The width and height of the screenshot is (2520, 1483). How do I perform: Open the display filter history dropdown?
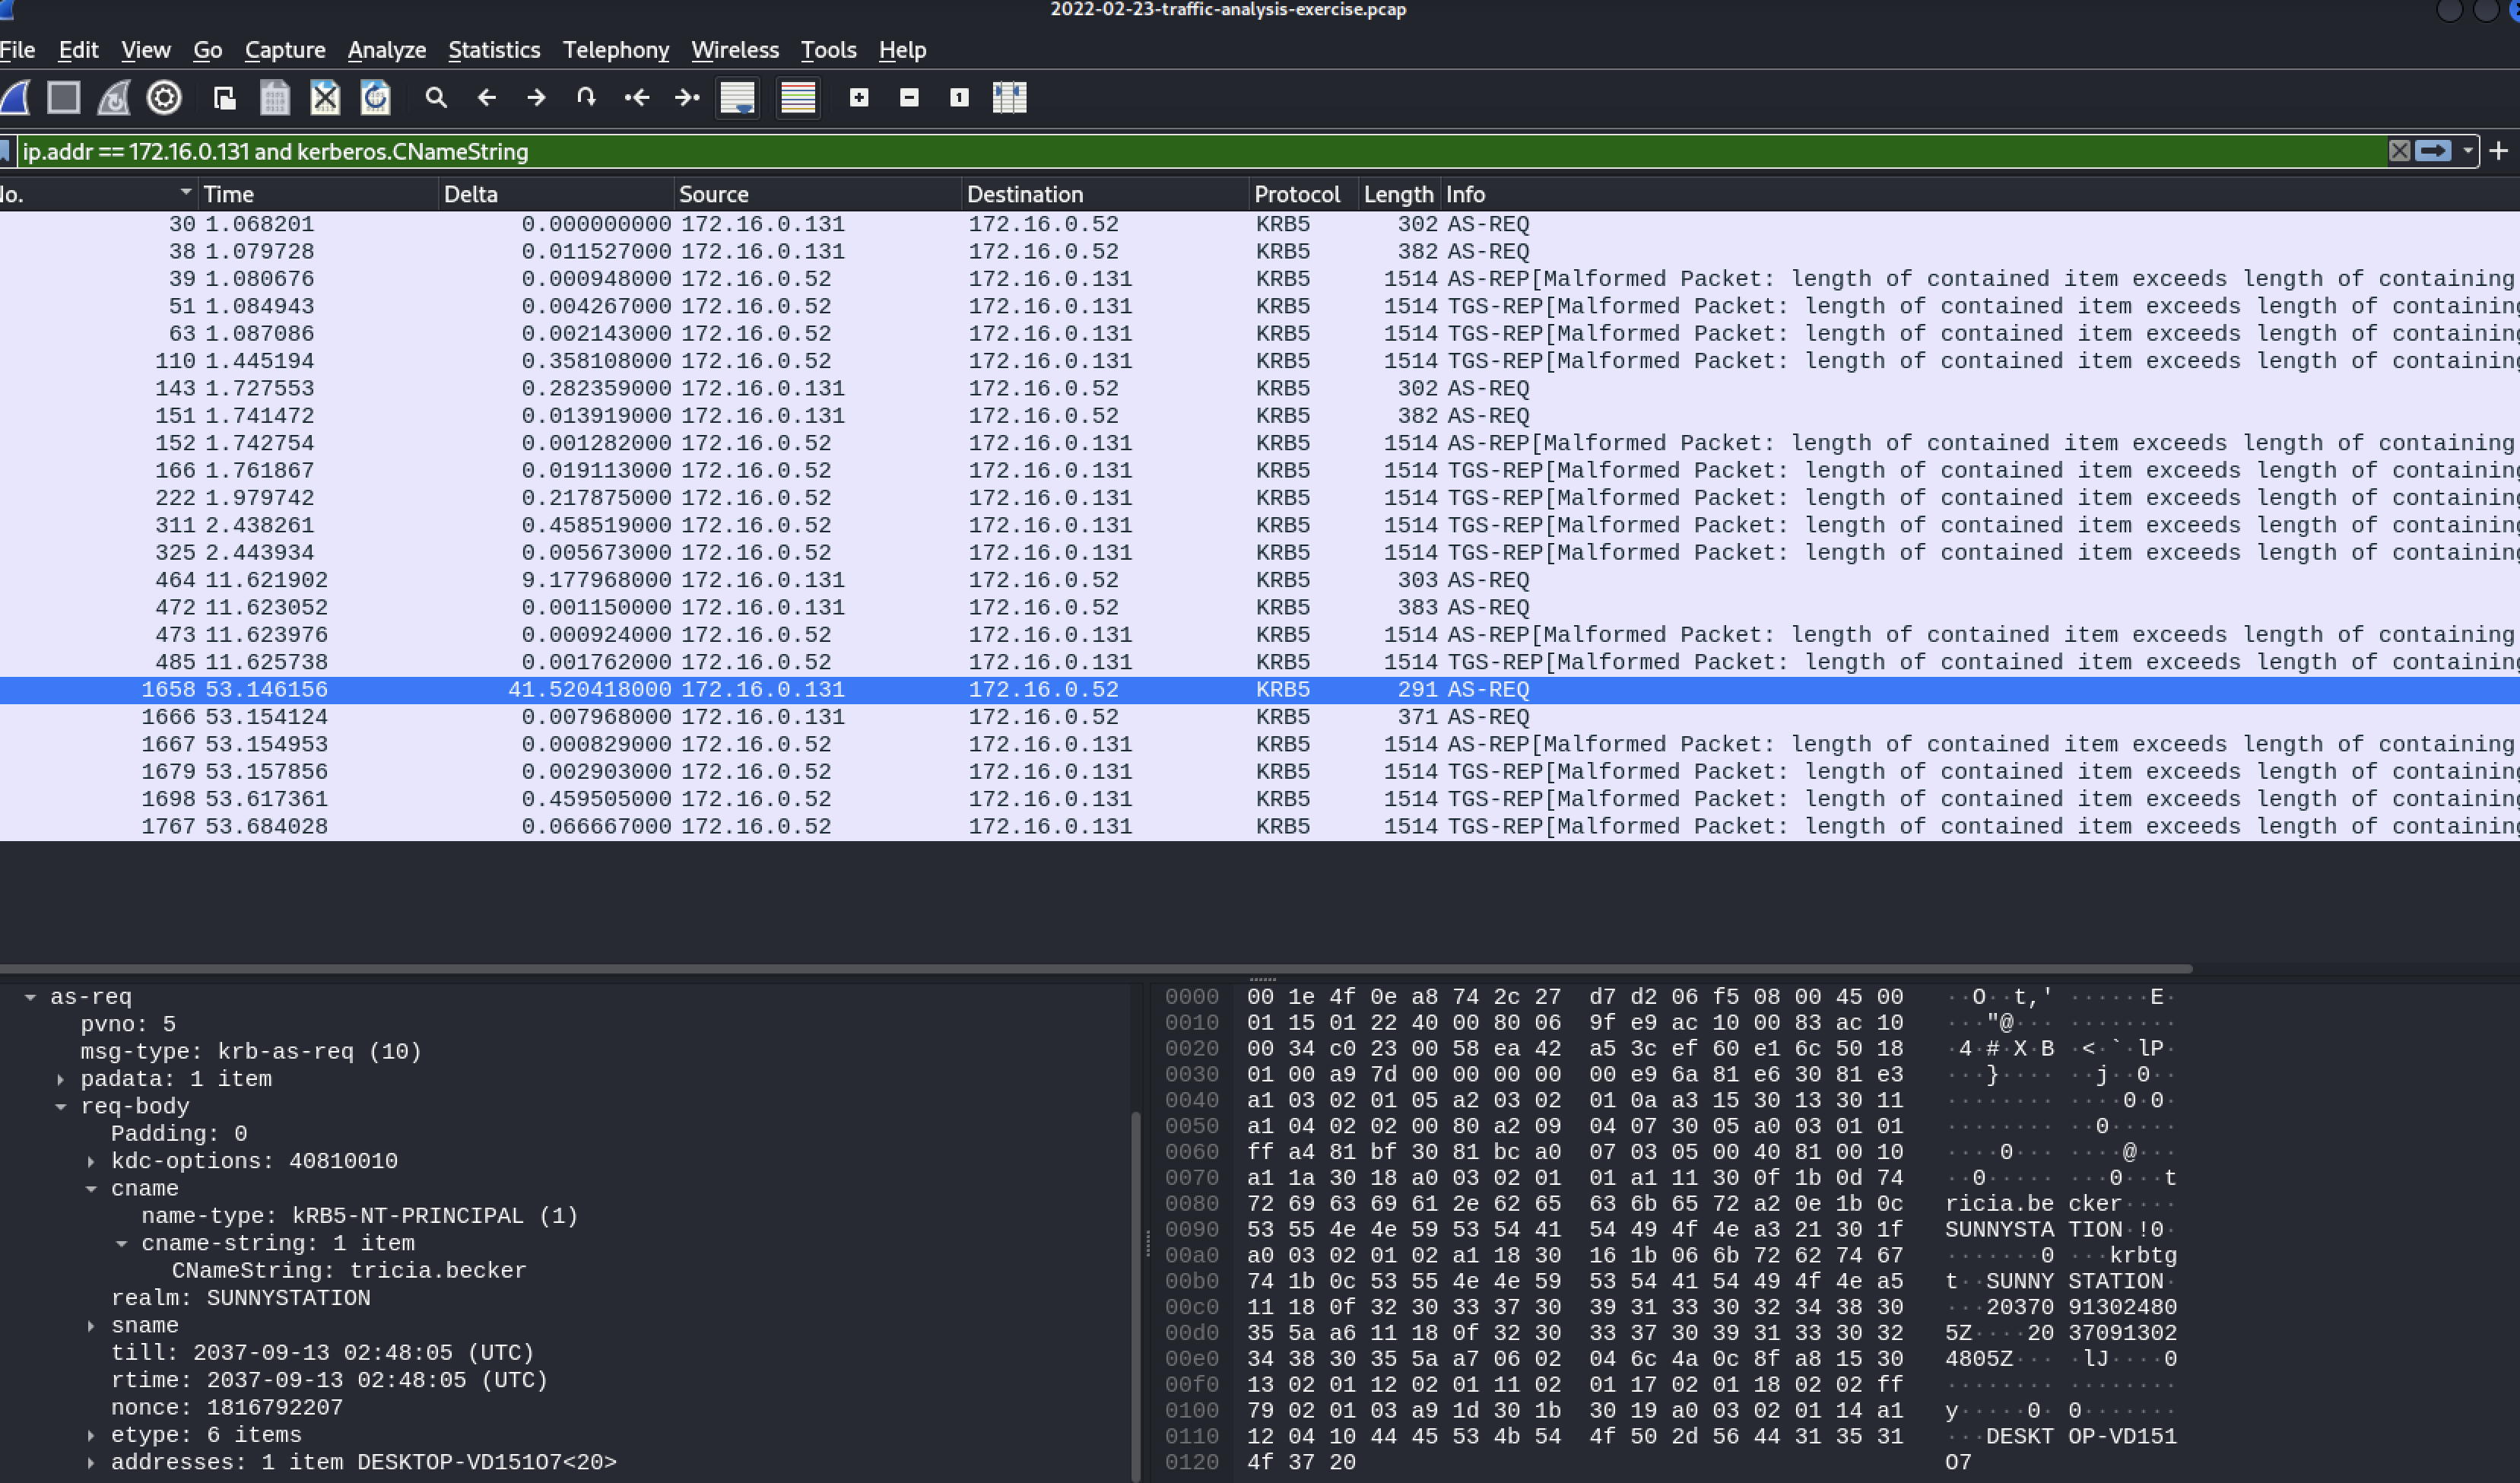[2468, 151]
